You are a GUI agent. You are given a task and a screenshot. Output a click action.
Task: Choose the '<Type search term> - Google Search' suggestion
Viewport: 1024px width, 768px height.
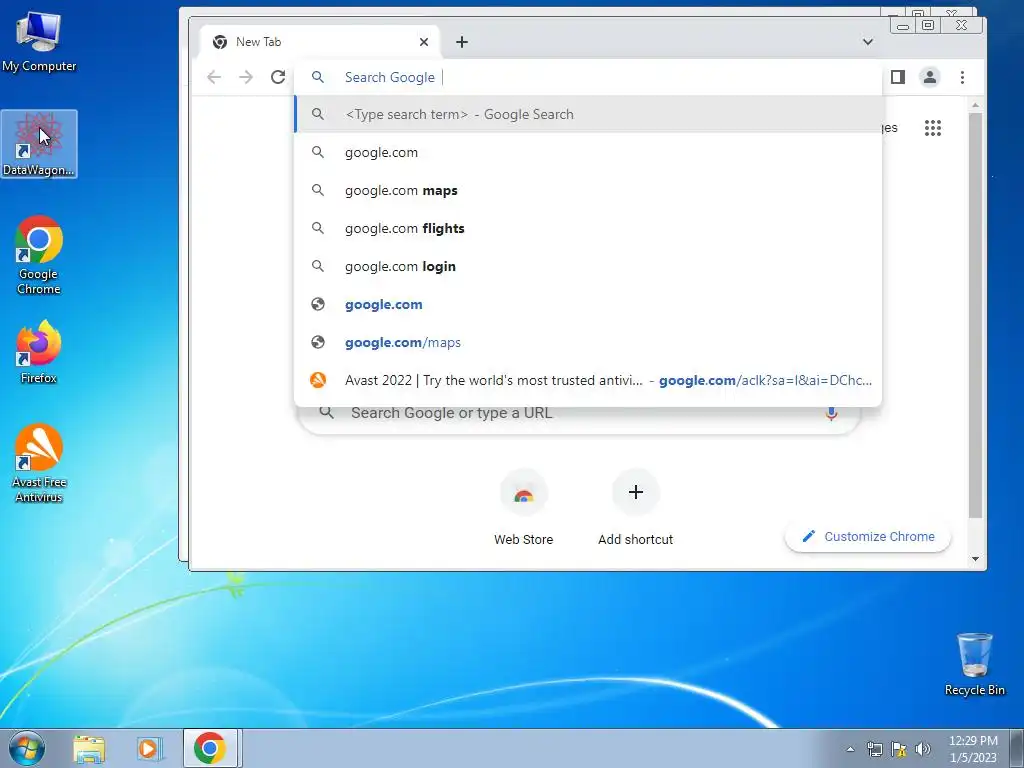pos(588,114)
